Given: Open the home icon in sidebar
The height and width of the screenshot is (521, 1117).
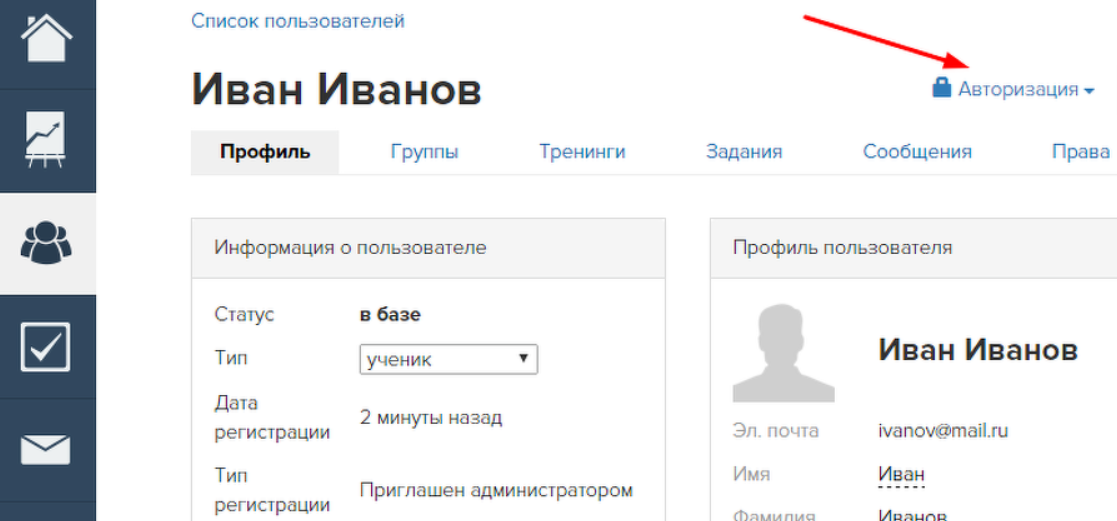Looking at the screenshot, I should click(47, 39).
